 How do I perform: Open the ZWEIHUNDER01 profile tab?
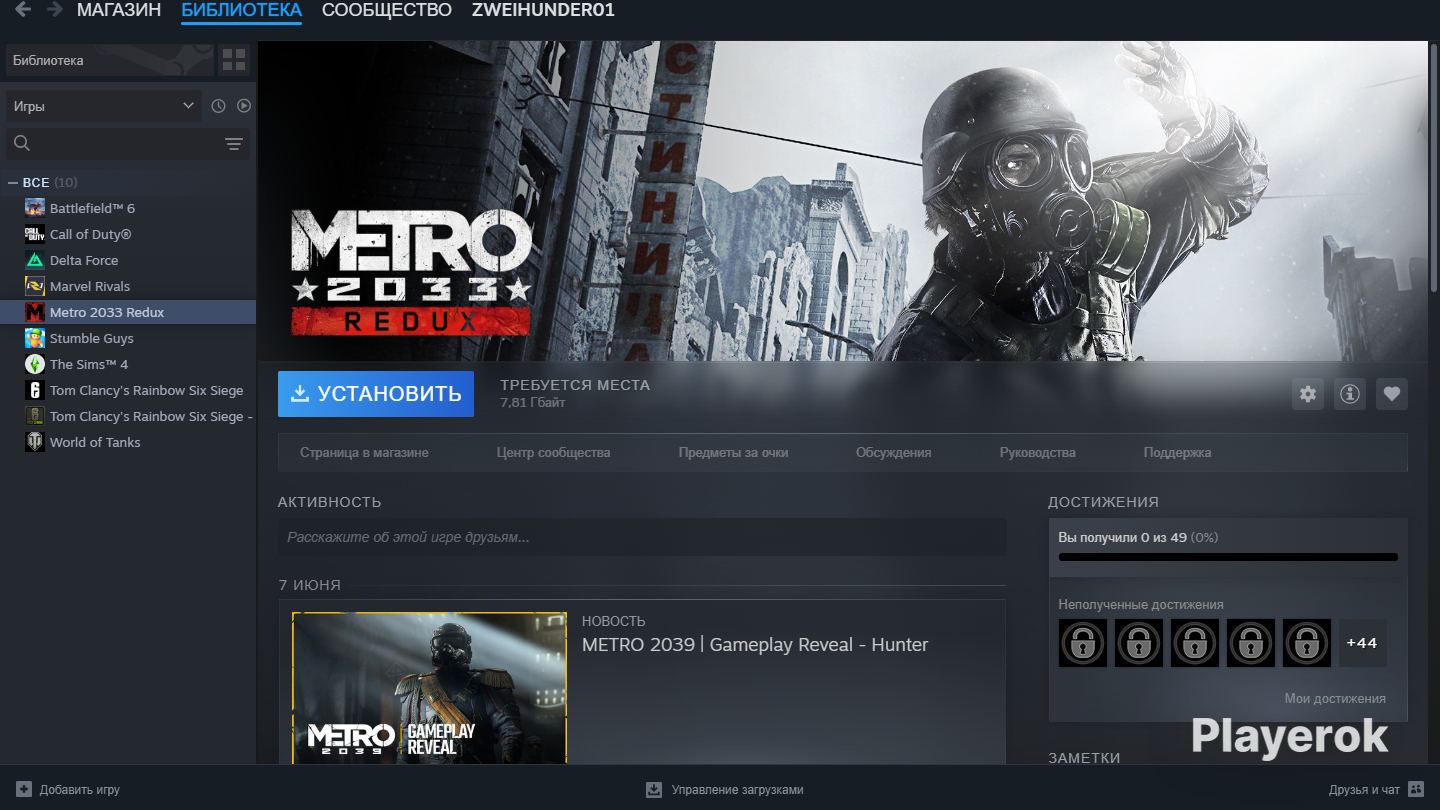[x=543, y=10]
